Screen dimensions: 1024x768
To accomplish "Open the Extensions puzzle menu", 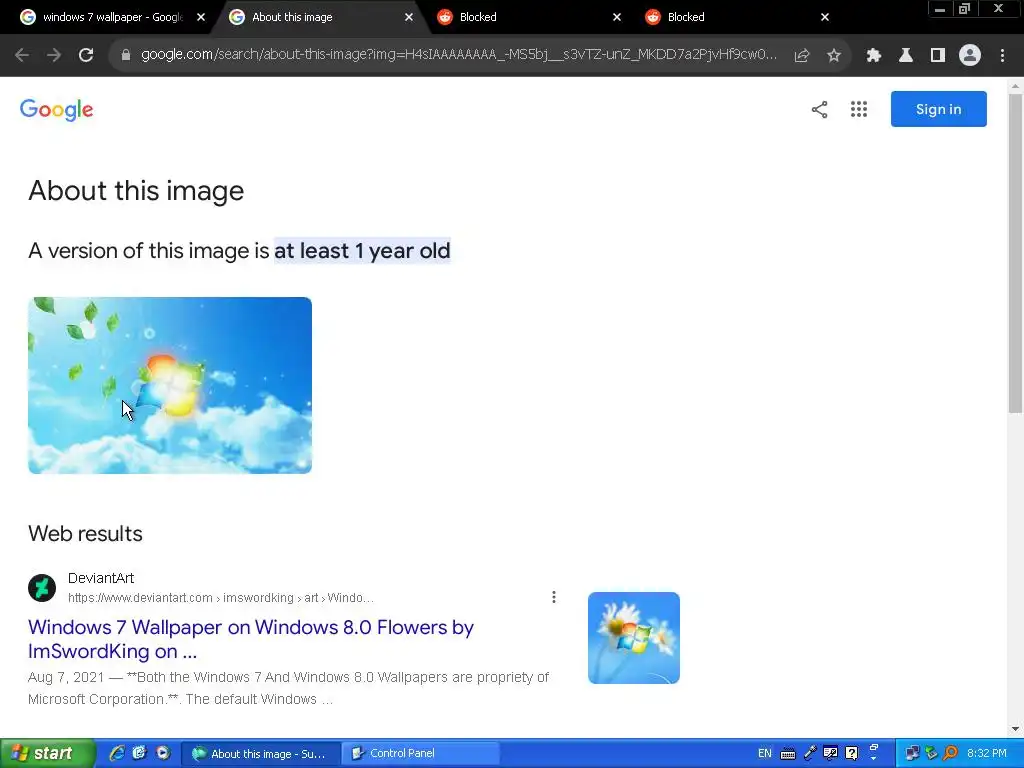I will point(874,56).
